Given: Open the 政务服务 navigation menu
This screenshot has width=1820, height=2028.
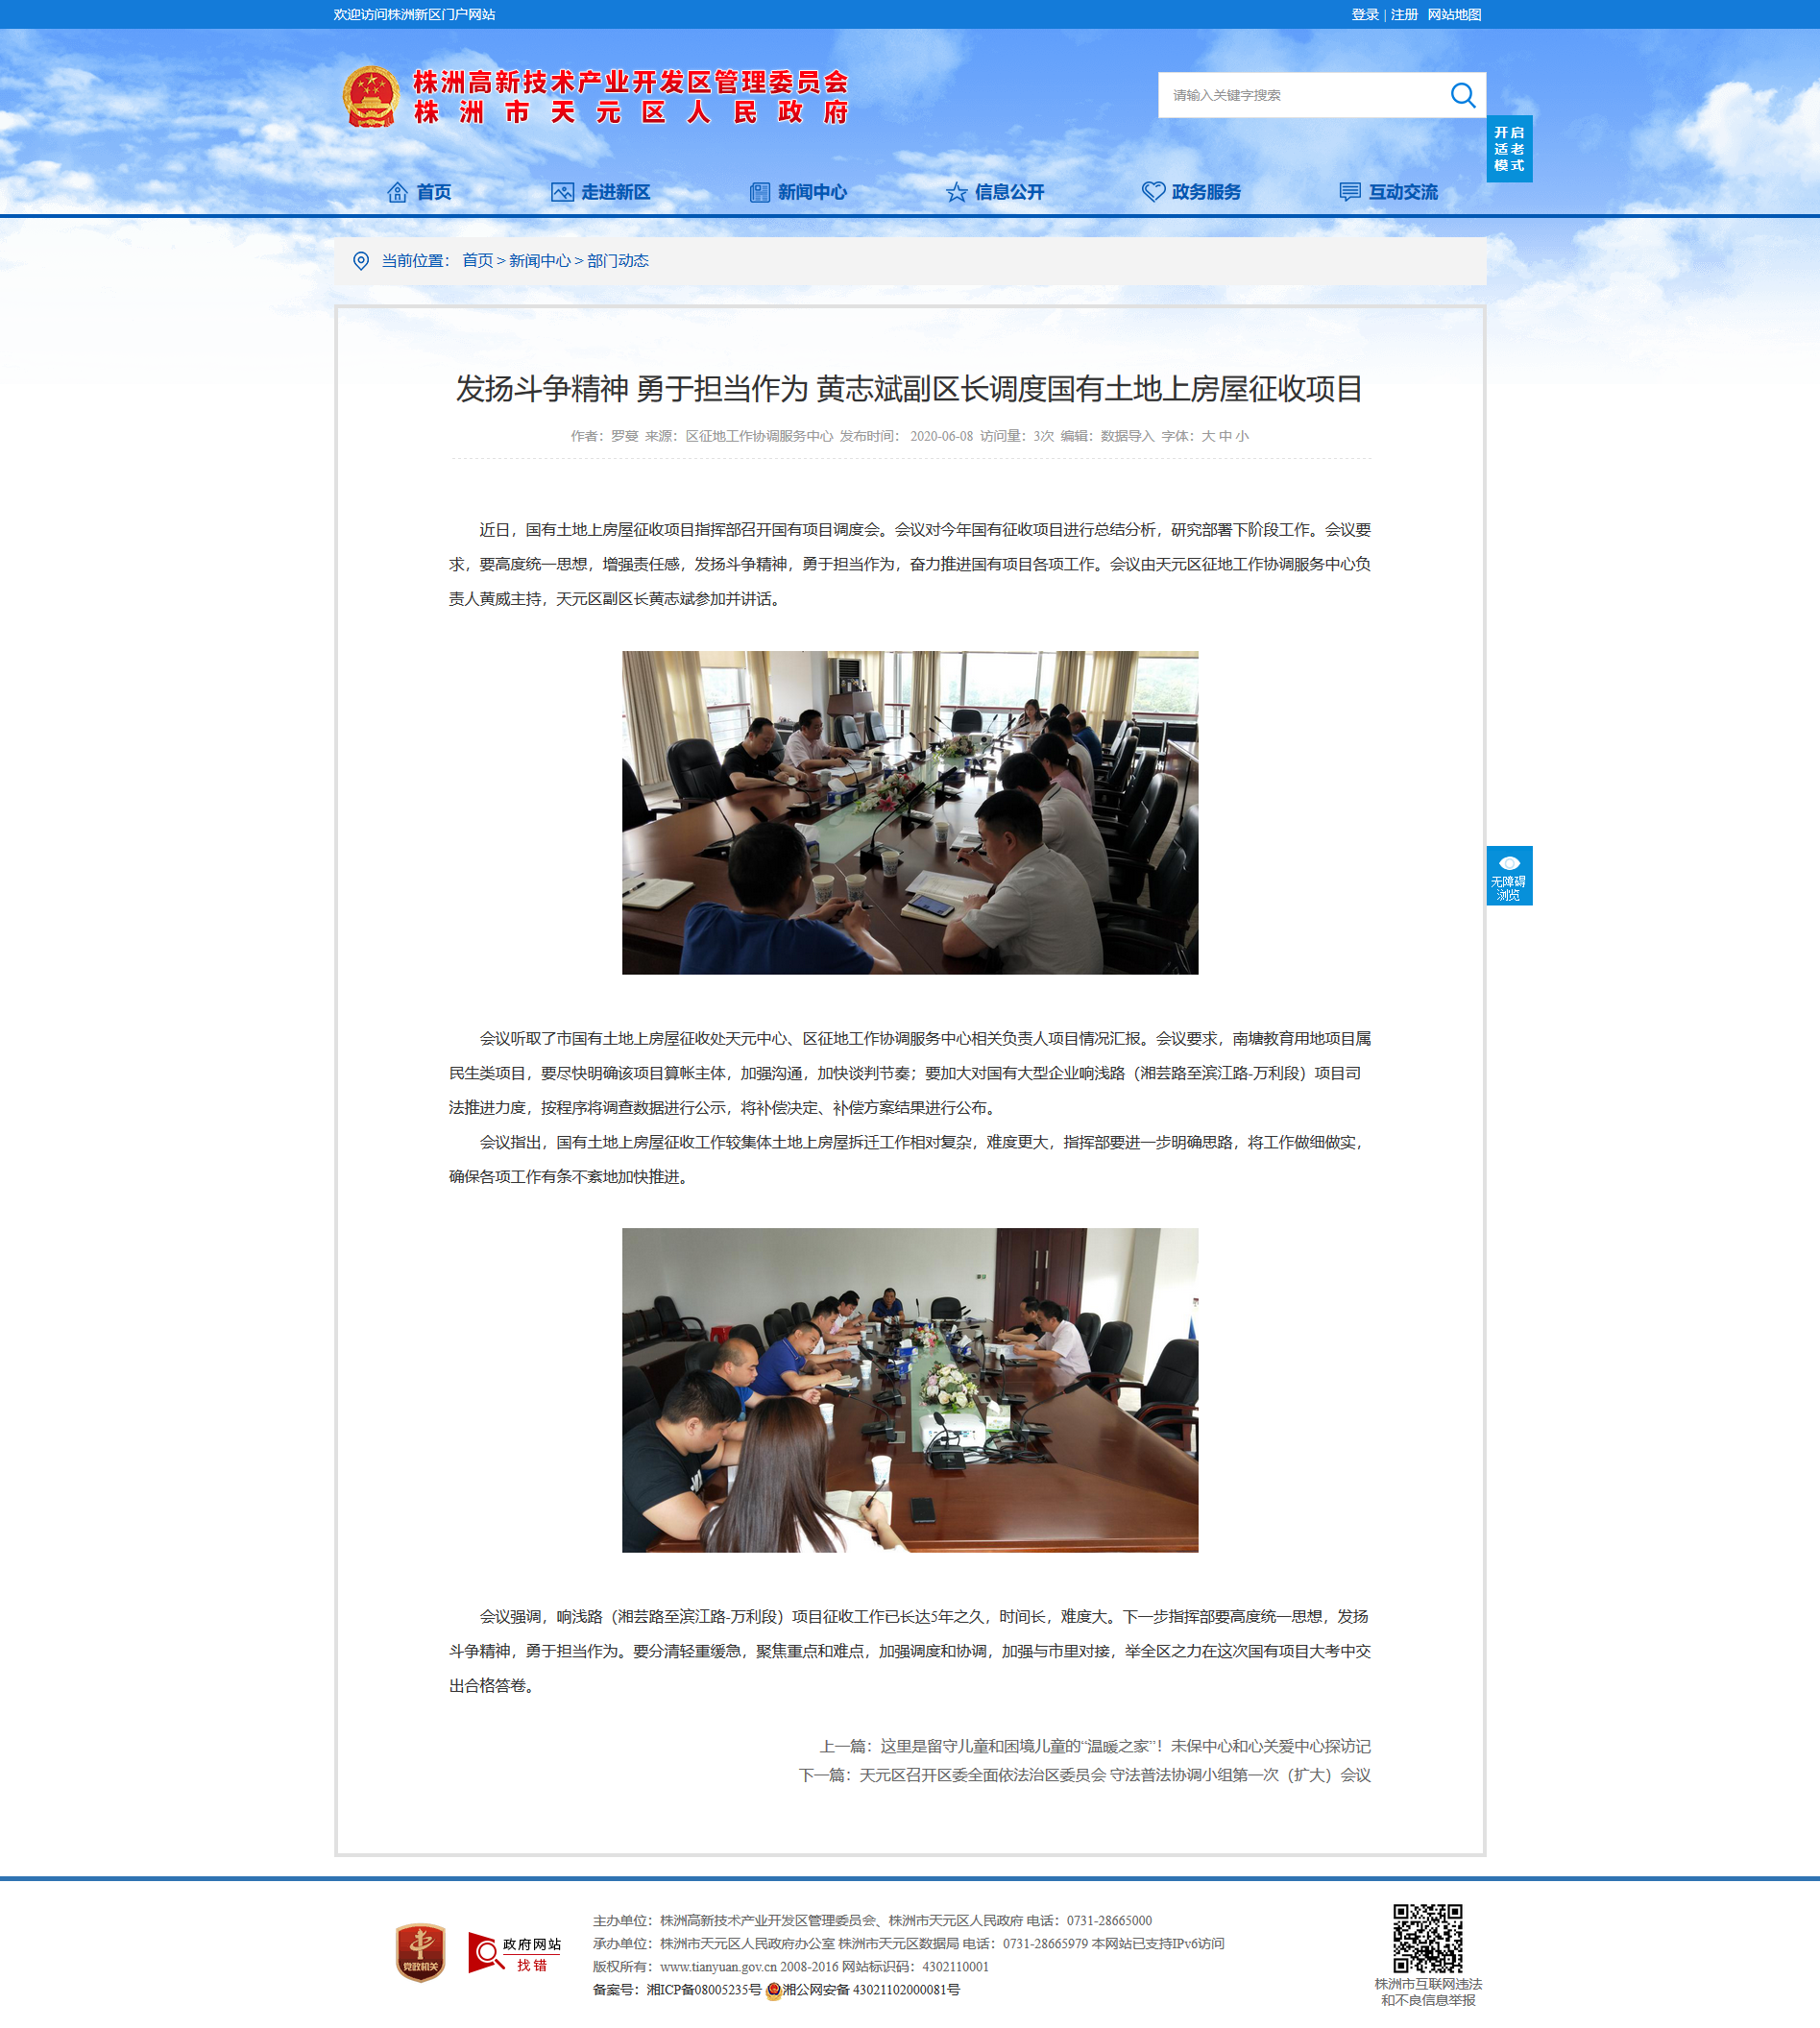Looking at the screenshot, I should click(x=1192, y=192).
